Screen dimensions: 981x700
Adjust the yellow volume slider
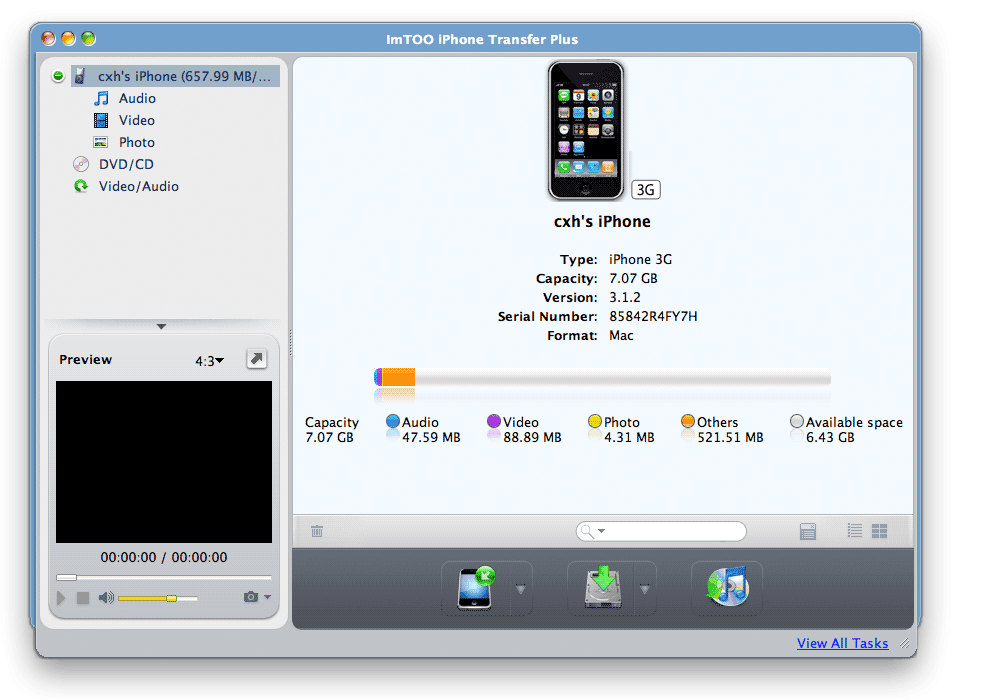[x=158, y=599]
